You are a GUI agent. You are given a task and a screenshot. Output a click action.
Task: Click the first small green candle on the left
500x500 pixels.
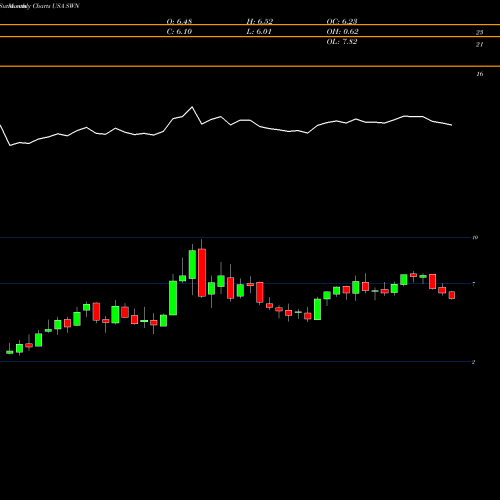point(10,352)
